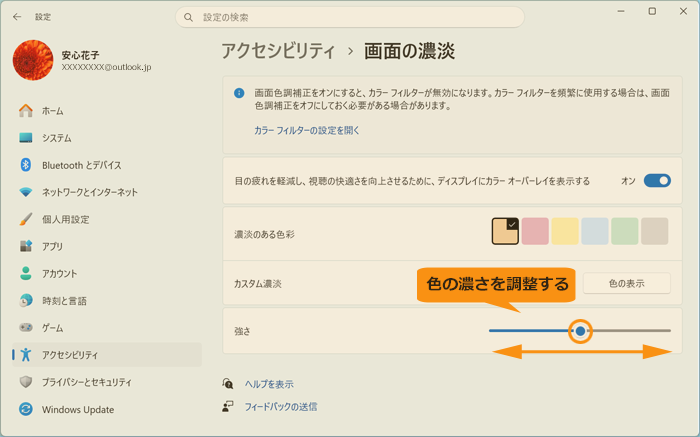Image resolution: width=700 pixels, height=437 pixels.
Task: Open ネットワークとインターネット settings
Action: [107, 192]
